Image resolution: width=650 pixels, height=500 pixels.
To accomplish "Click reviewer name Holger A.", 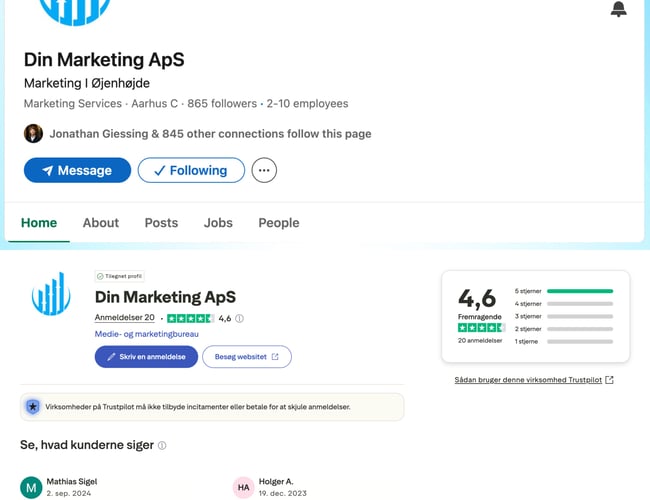I will [x=276, y=481].
